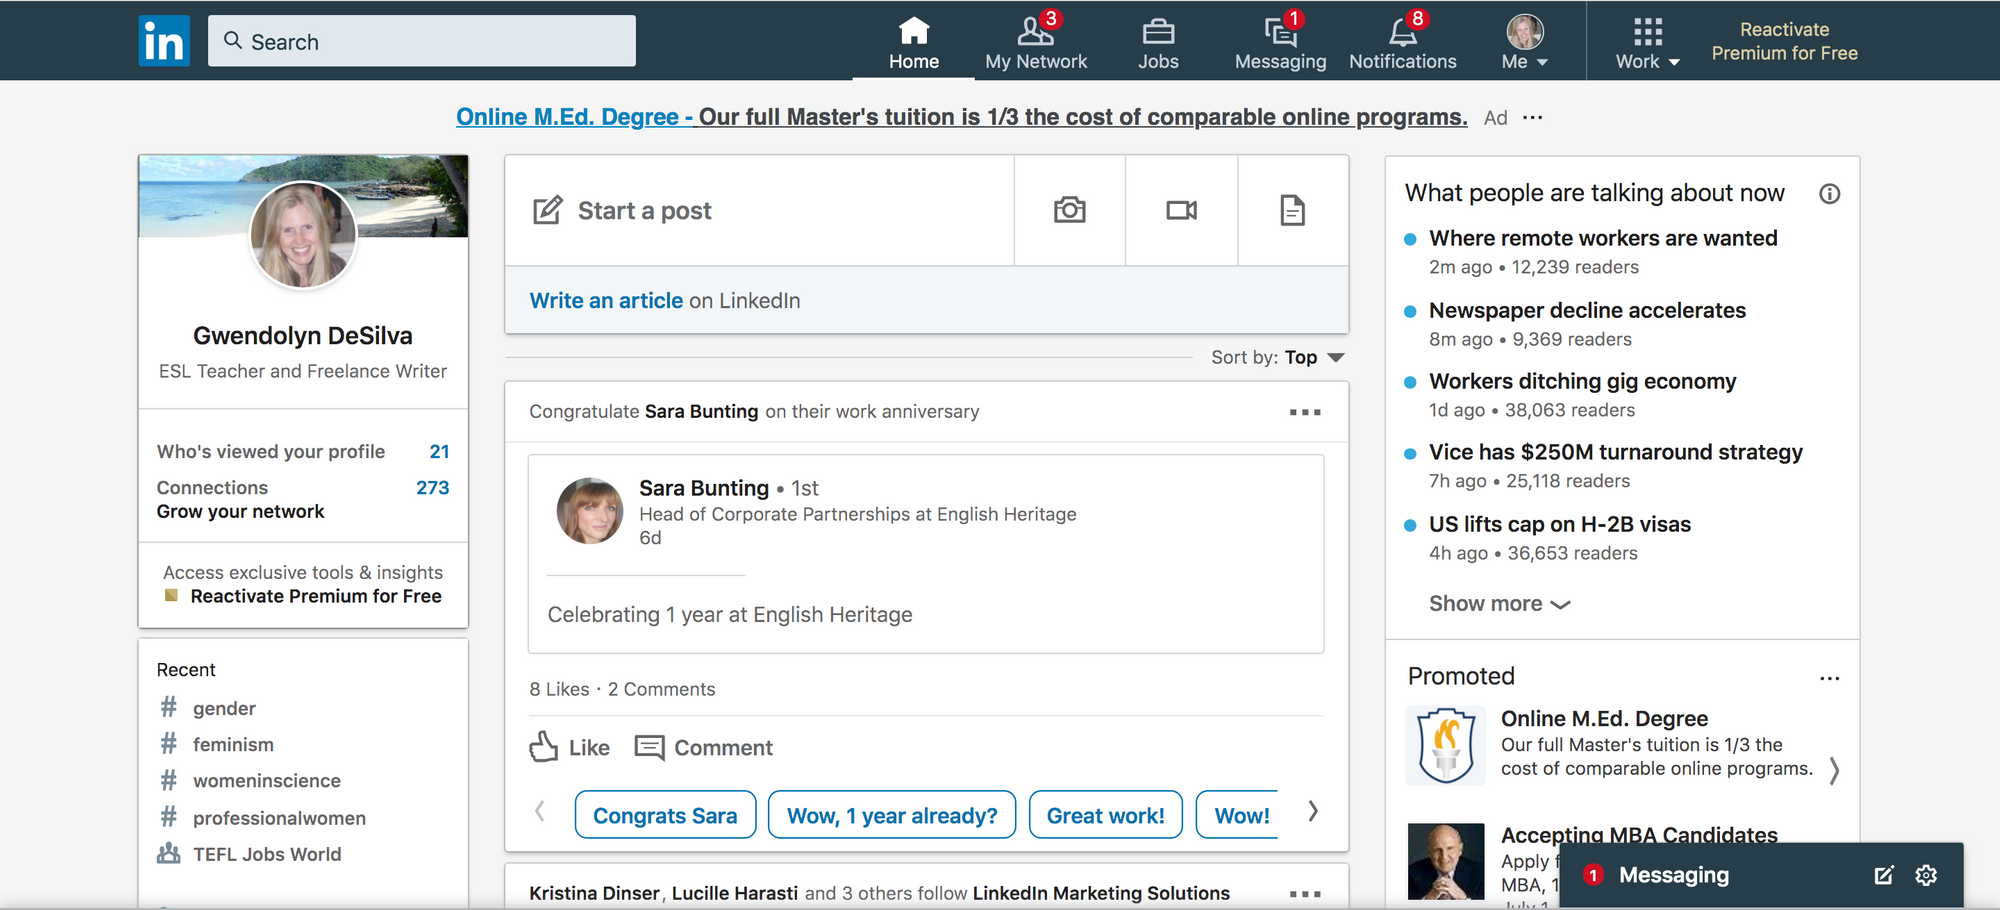This screenshot has height=910, width=2000.
Task: Click Reactivate Premium for Free in sidebar
Action: [303, 596]
